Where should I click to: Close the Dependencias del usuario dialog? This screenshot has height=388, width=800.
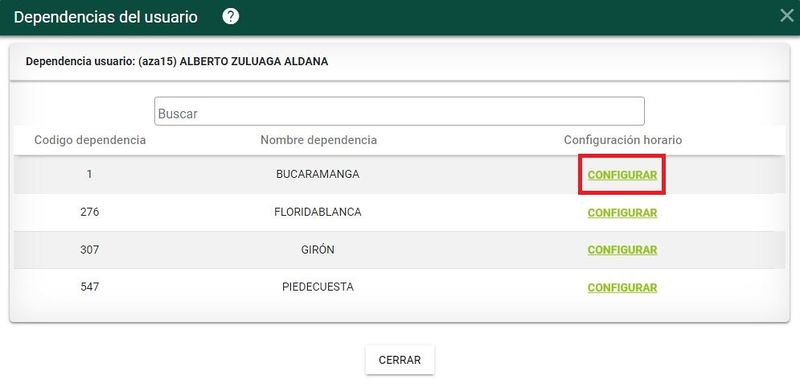point(787,16)
